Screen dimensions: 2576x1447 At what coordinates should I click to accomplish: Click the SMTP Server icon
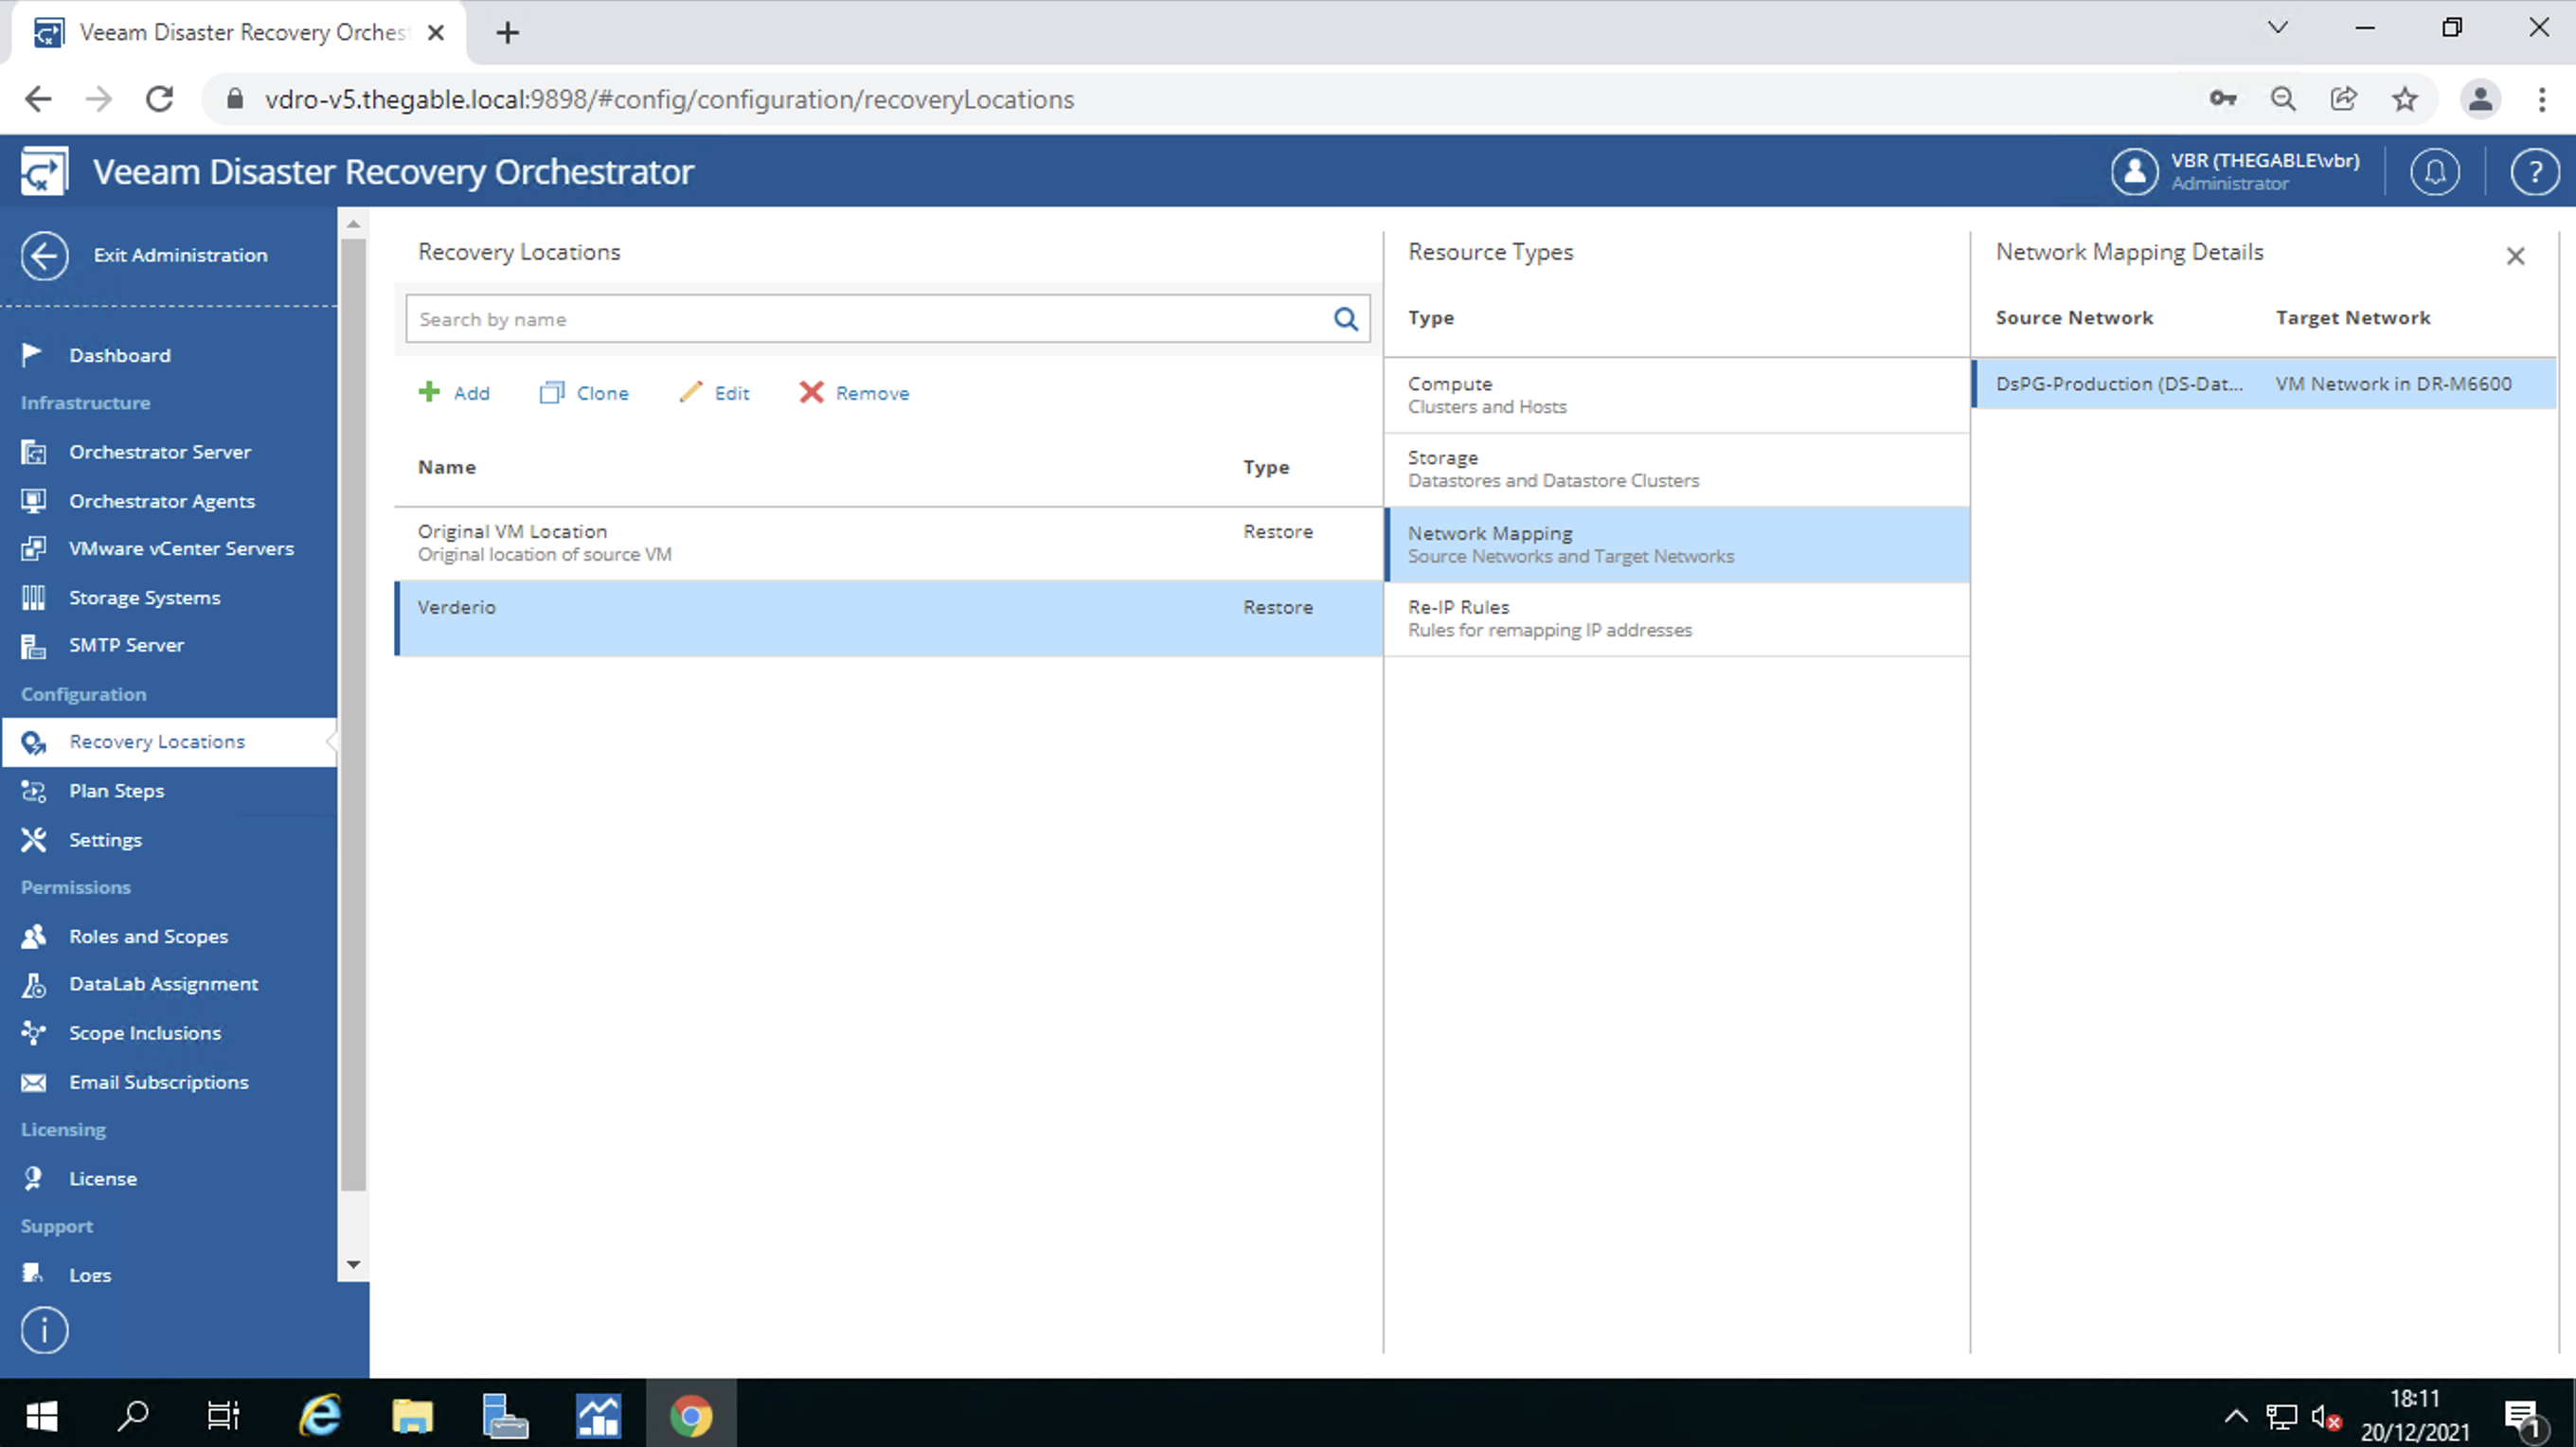click(33, 646)
